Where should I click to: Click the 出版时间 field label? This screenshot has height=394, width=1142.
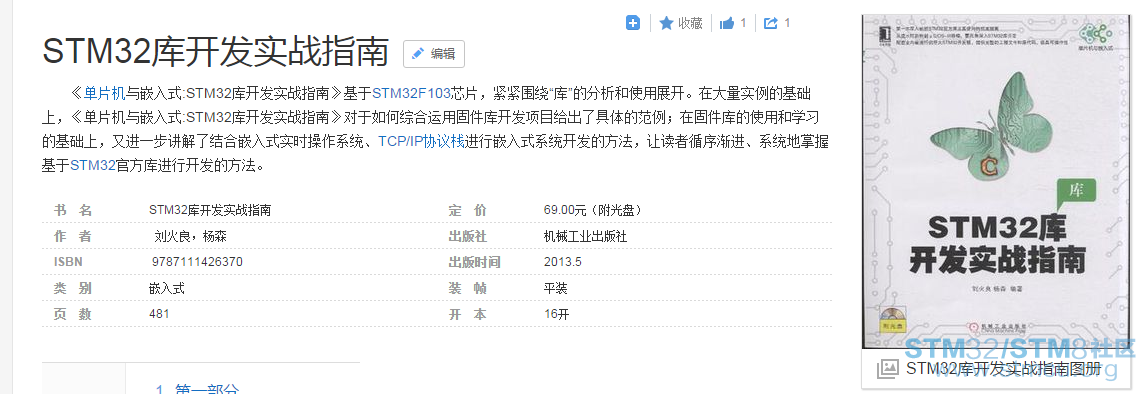point(474,262)
